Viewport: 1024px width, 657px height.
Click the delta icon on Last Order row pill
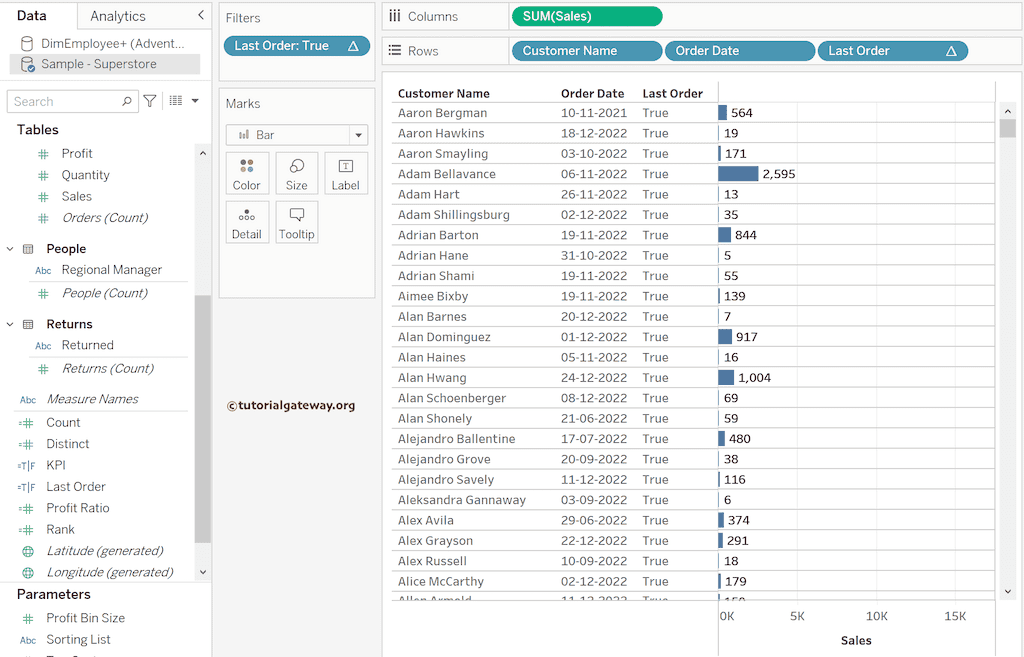[952, 51]
